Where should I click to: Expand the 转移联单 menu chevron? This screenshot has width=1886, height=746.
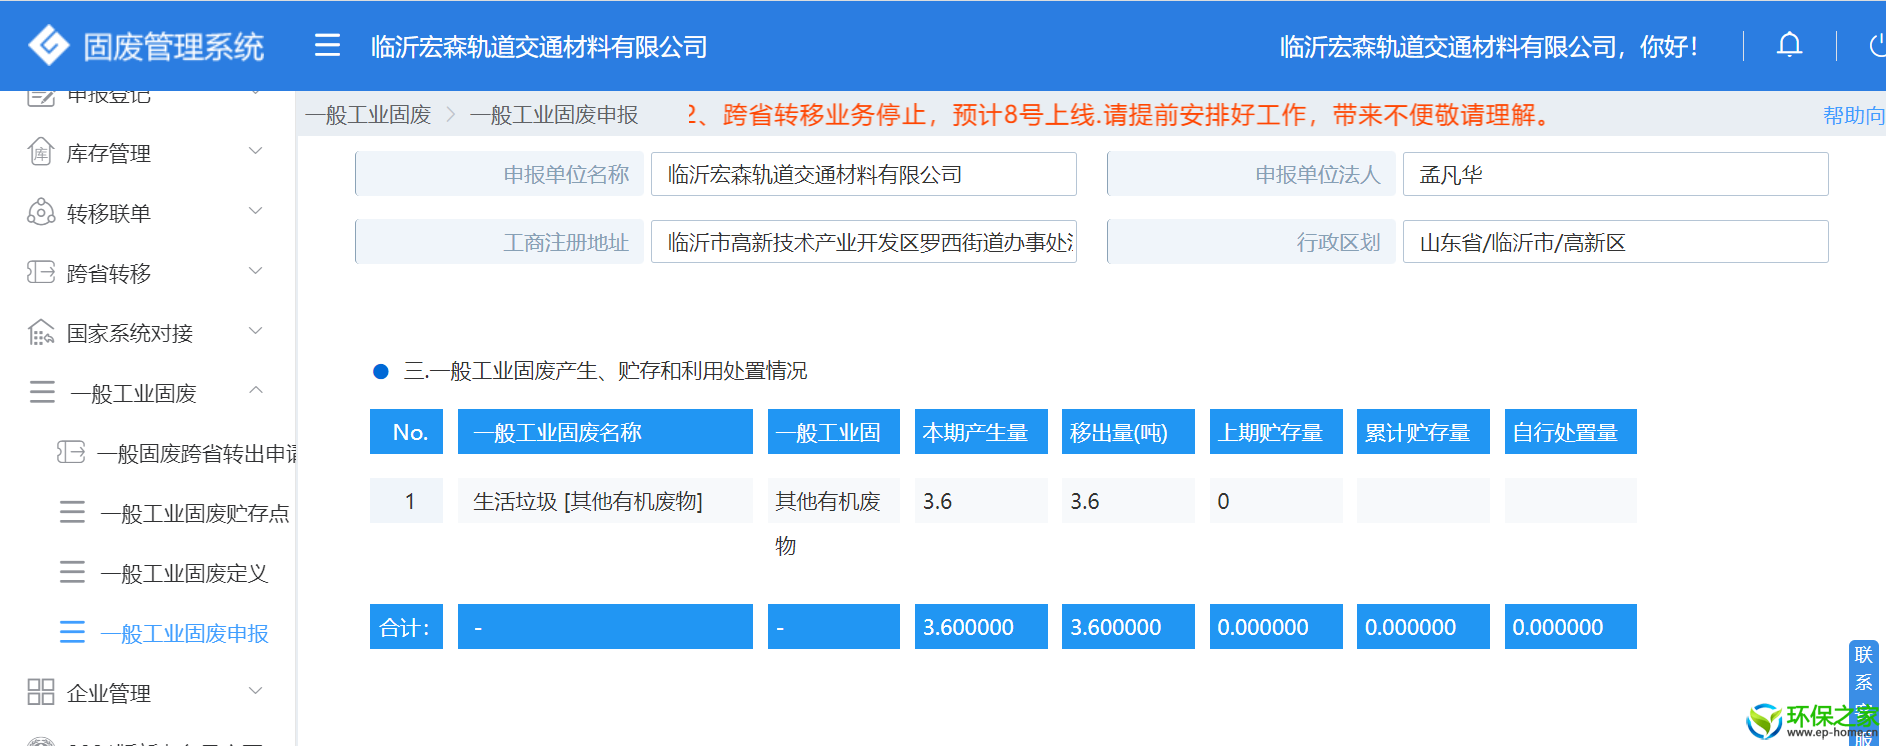point(255,211)
